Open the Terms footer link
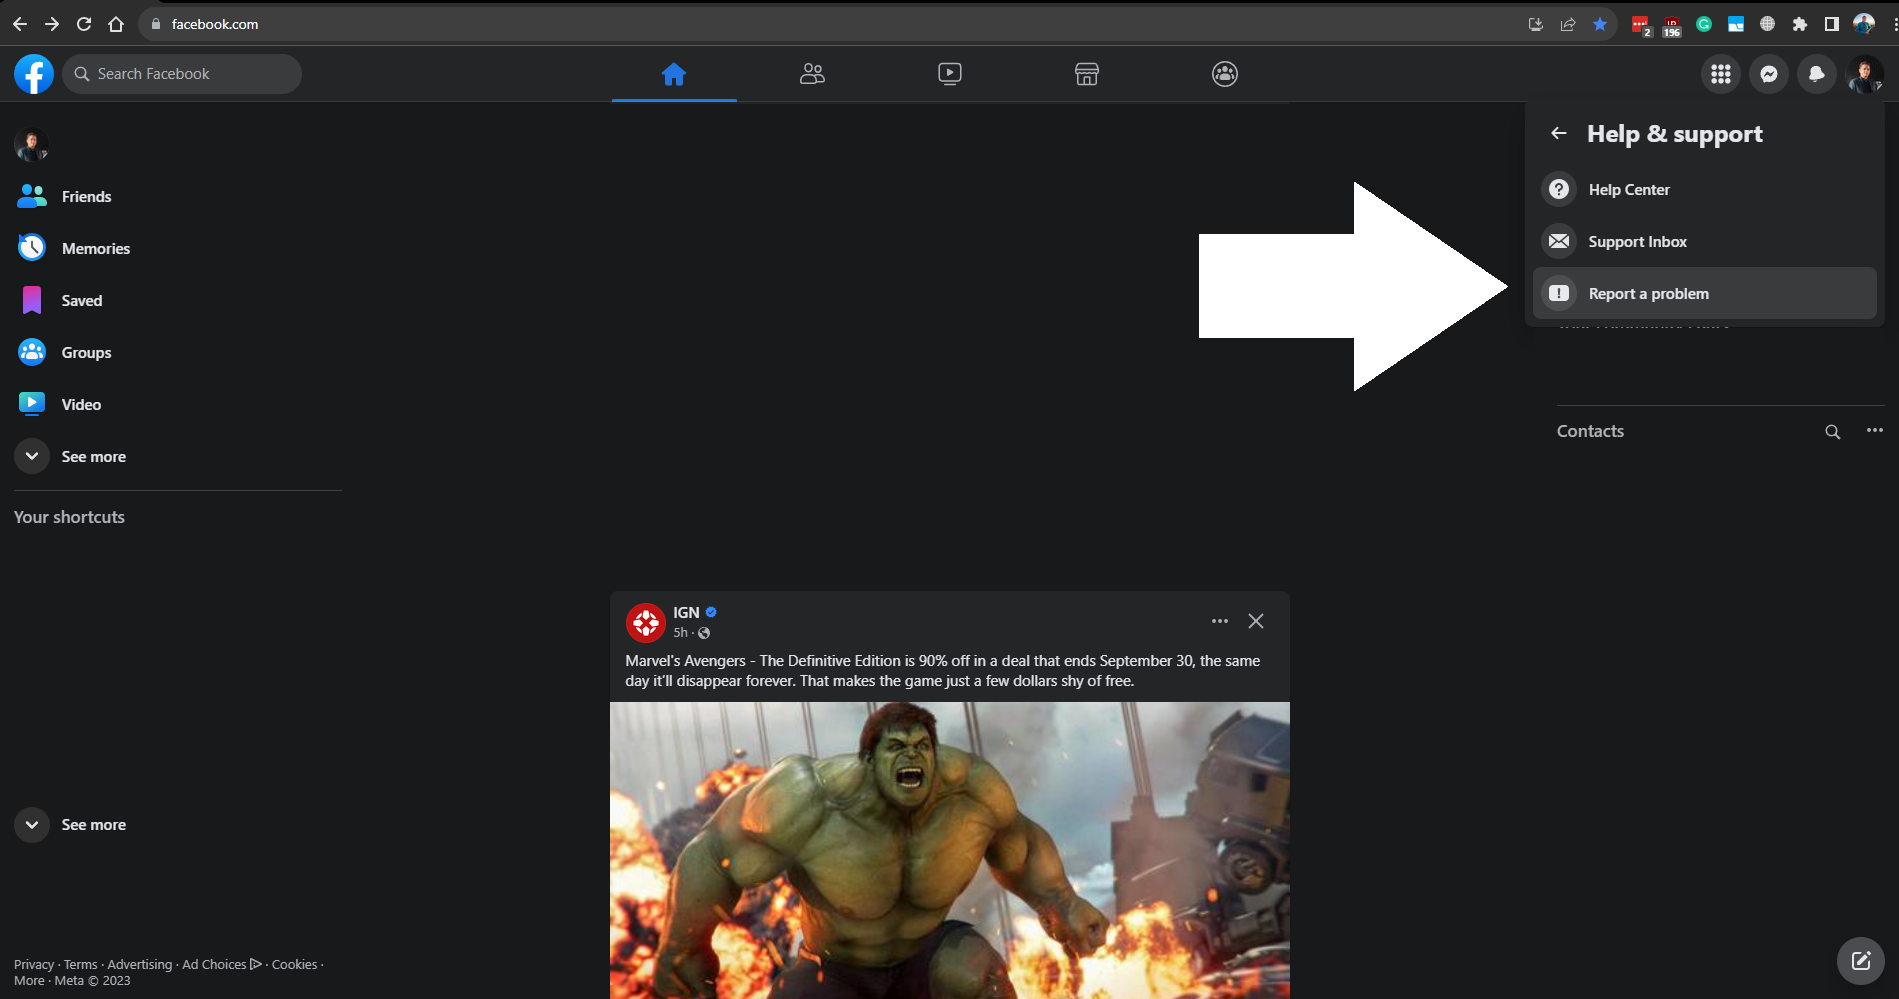This screenshot has width=1899, height=999. (x=81, y=965)
